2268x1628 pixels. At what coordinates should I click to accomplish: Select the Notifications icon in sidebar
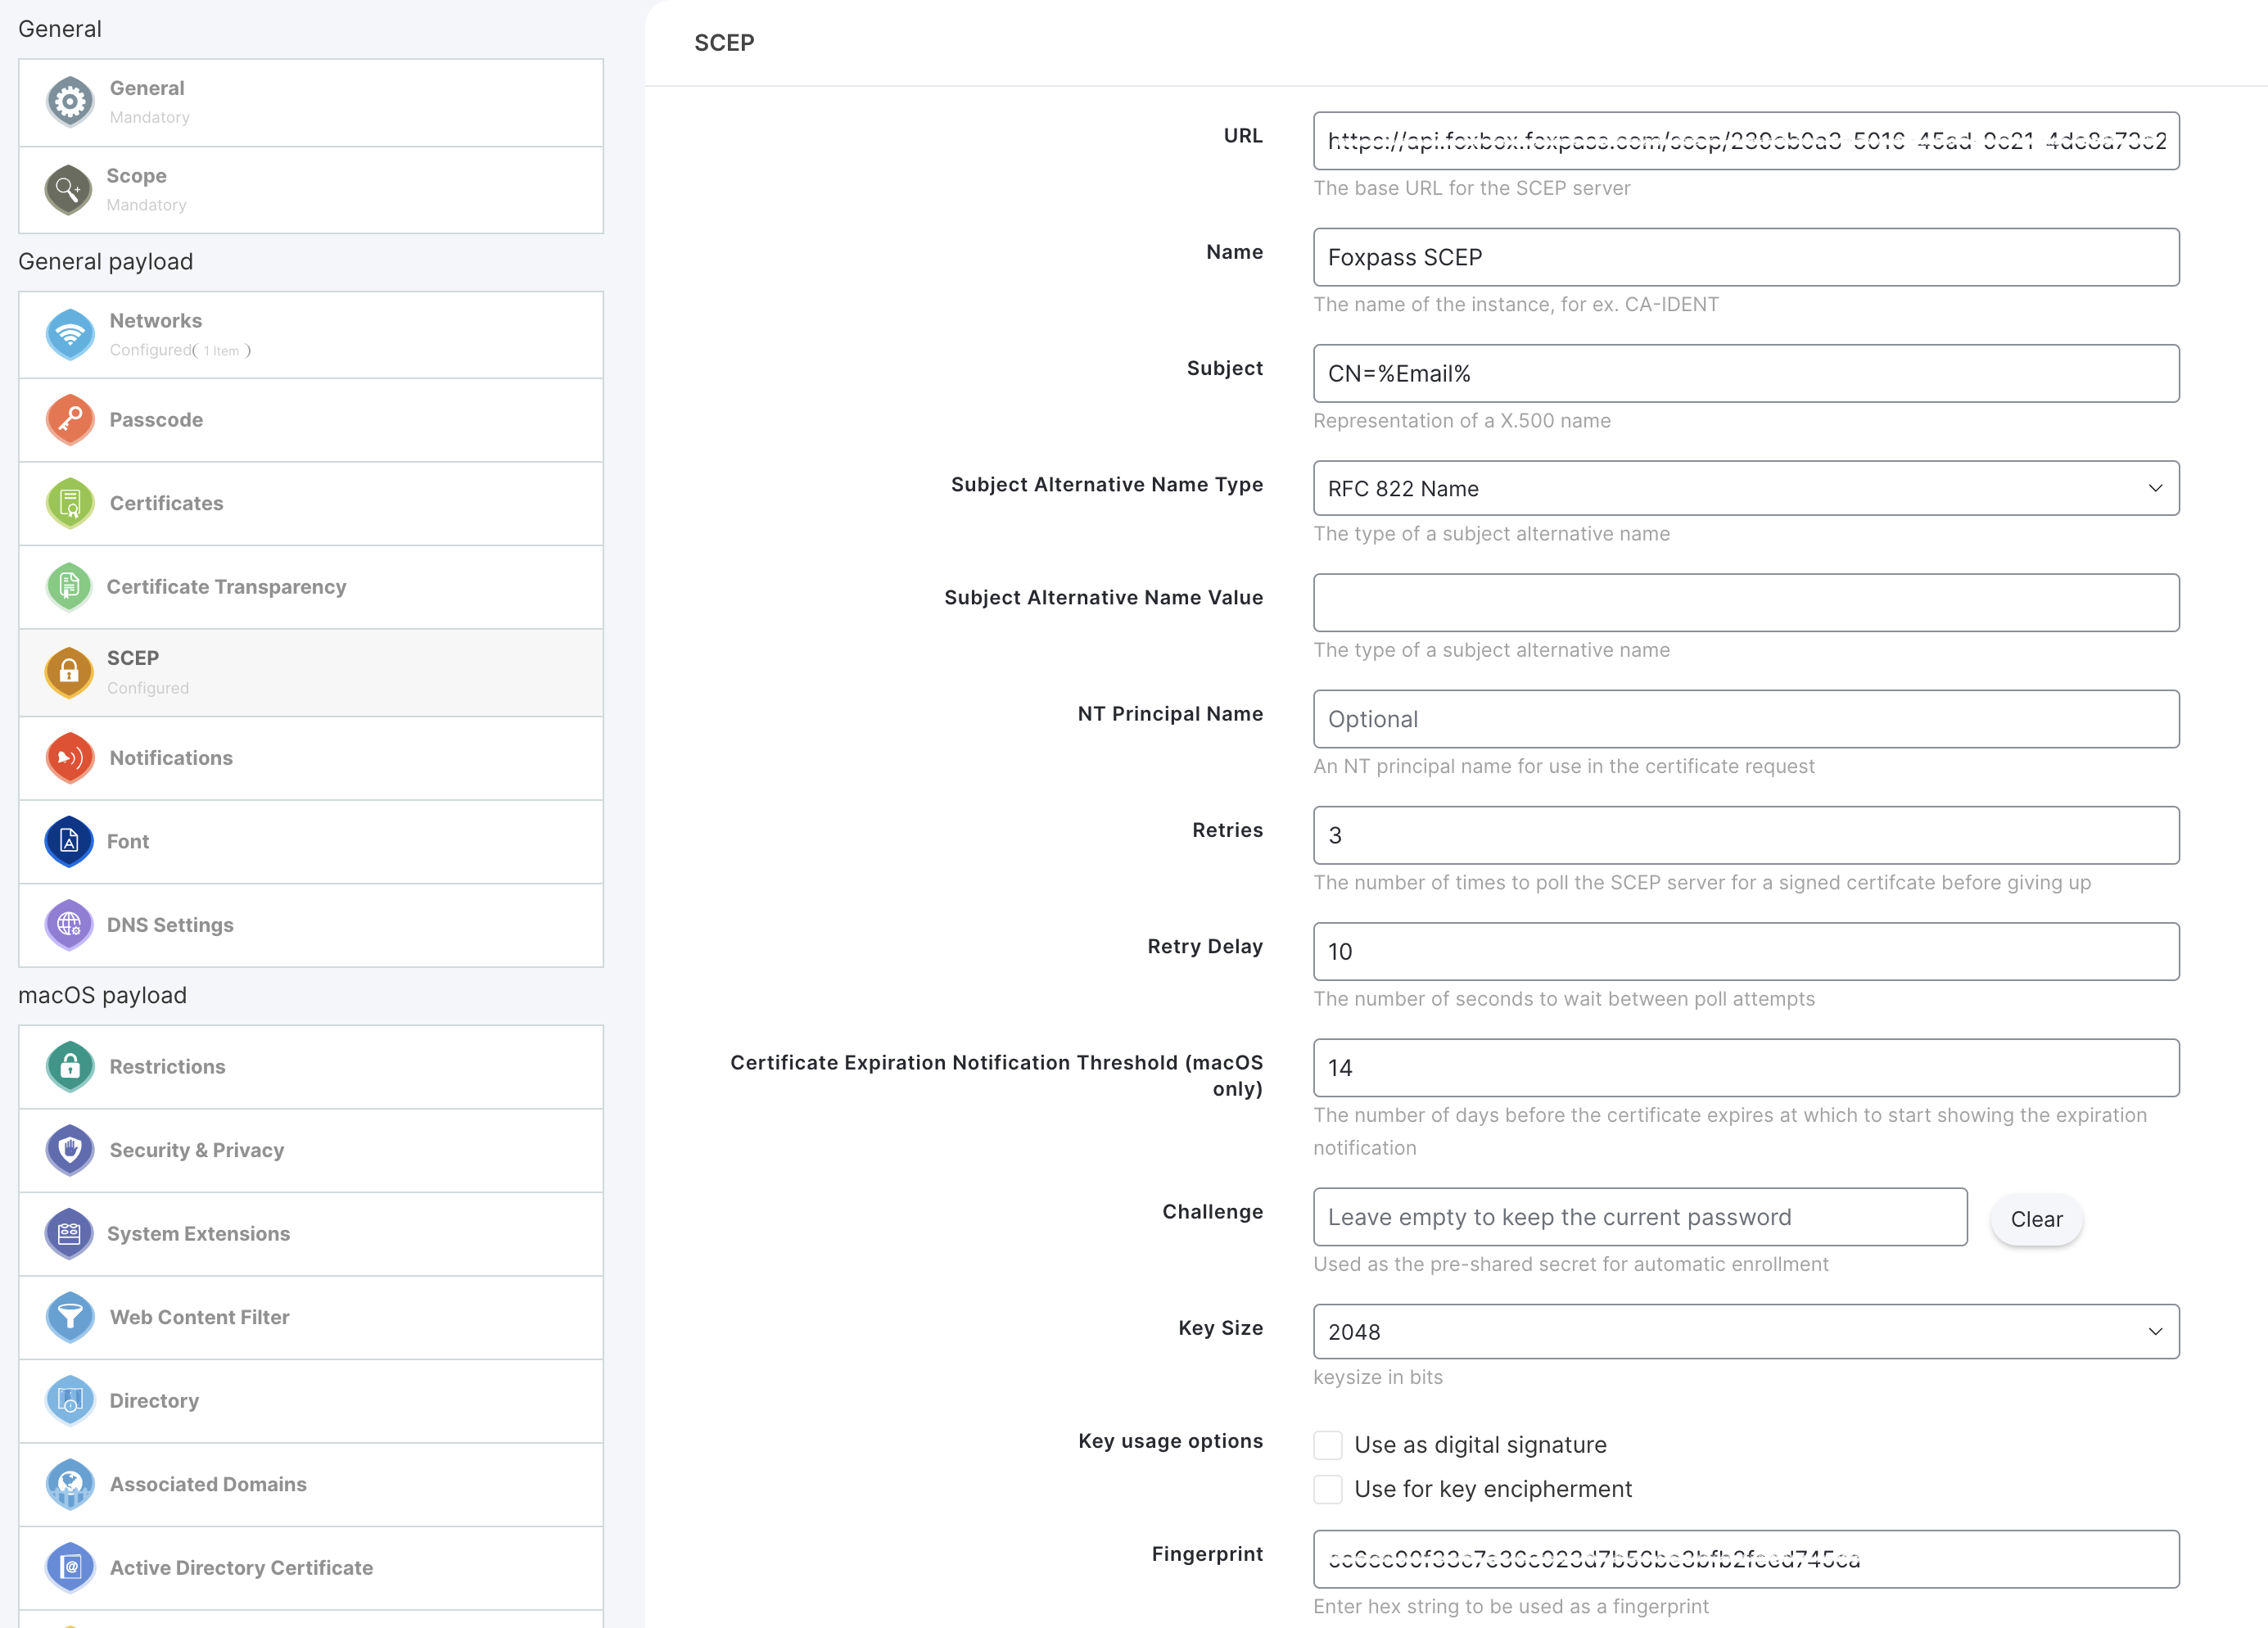(x=67, y=756)
